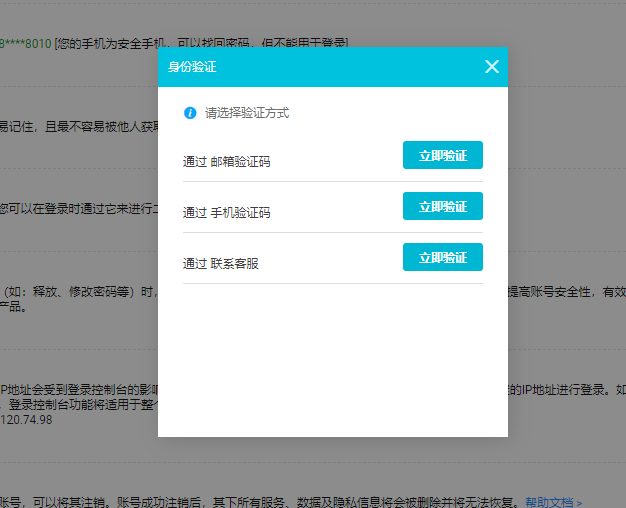
Task: Click the blue info icon
Action: [x=190, y=113]
